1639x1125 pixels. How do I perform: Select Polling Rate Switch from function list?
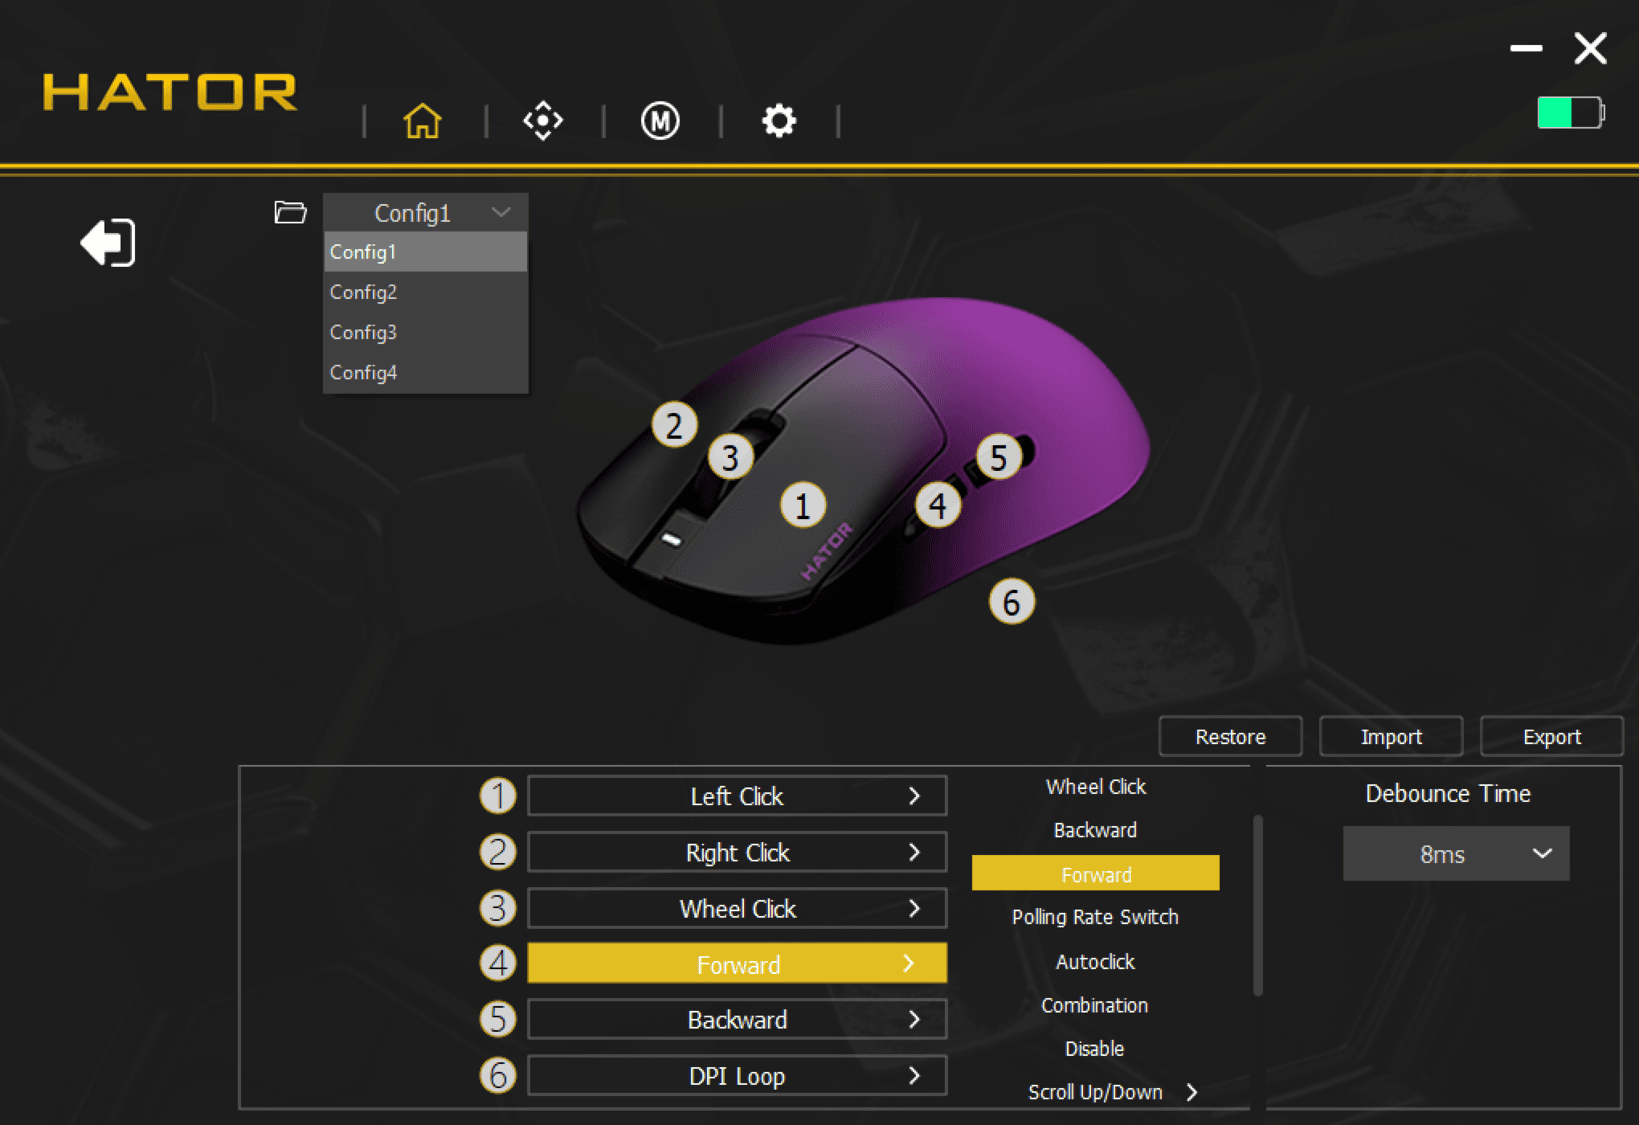pos(1095,917)
